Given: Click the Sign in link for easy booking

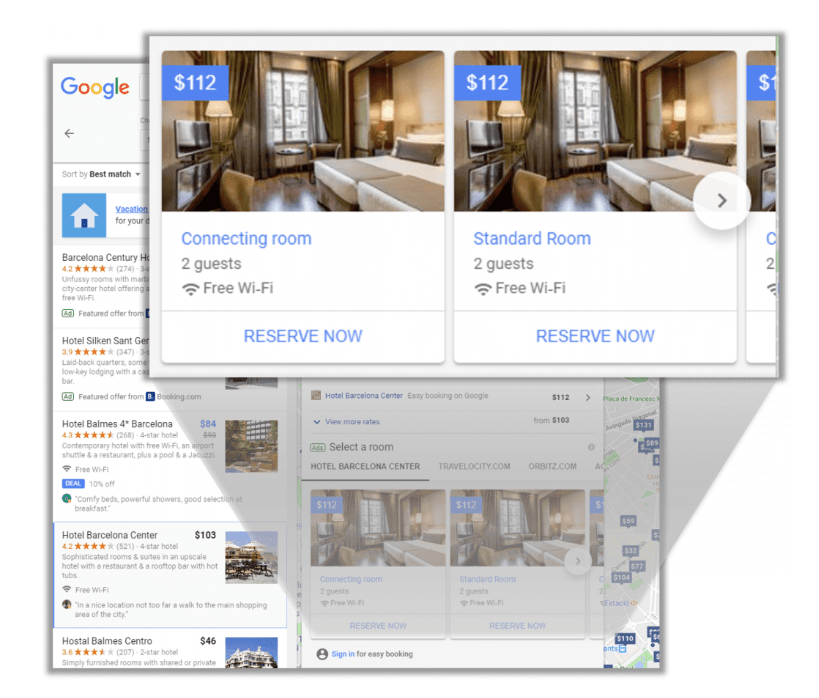Looking at the screenshot, I should pyautogui.click(x=343, y=654).
